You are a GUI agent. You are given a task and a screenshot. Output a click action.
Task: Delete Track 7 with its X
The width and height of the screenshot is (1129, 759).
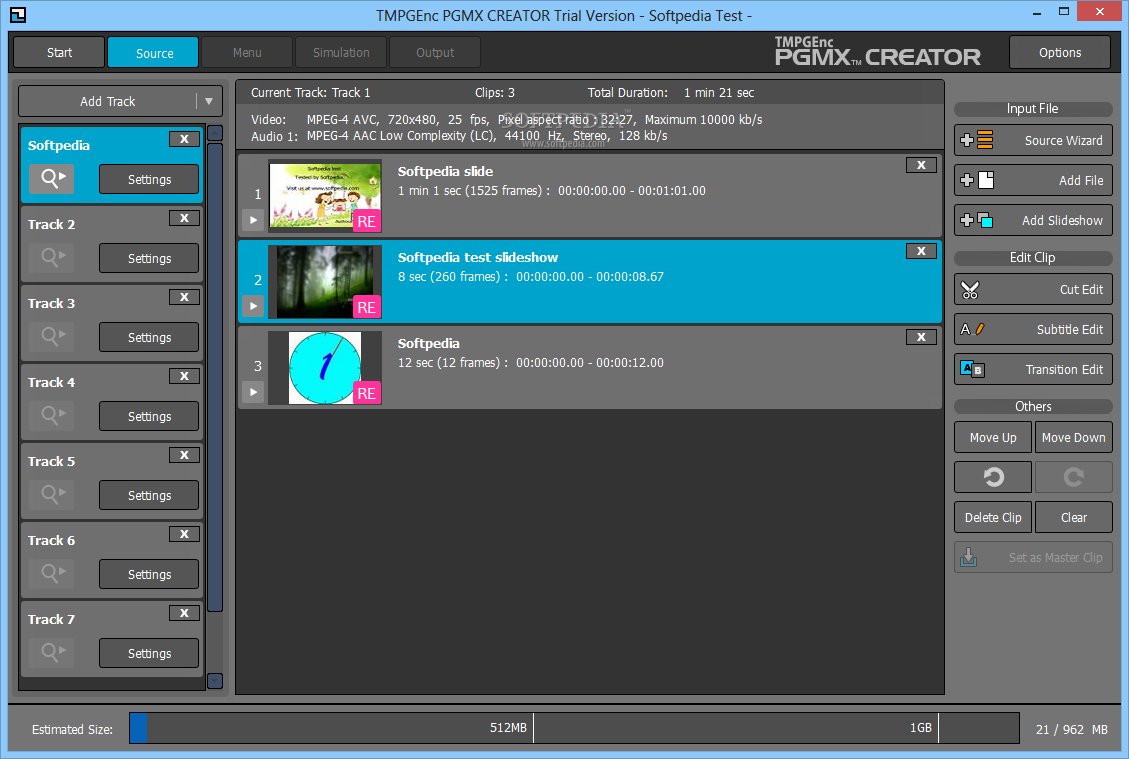184,613
